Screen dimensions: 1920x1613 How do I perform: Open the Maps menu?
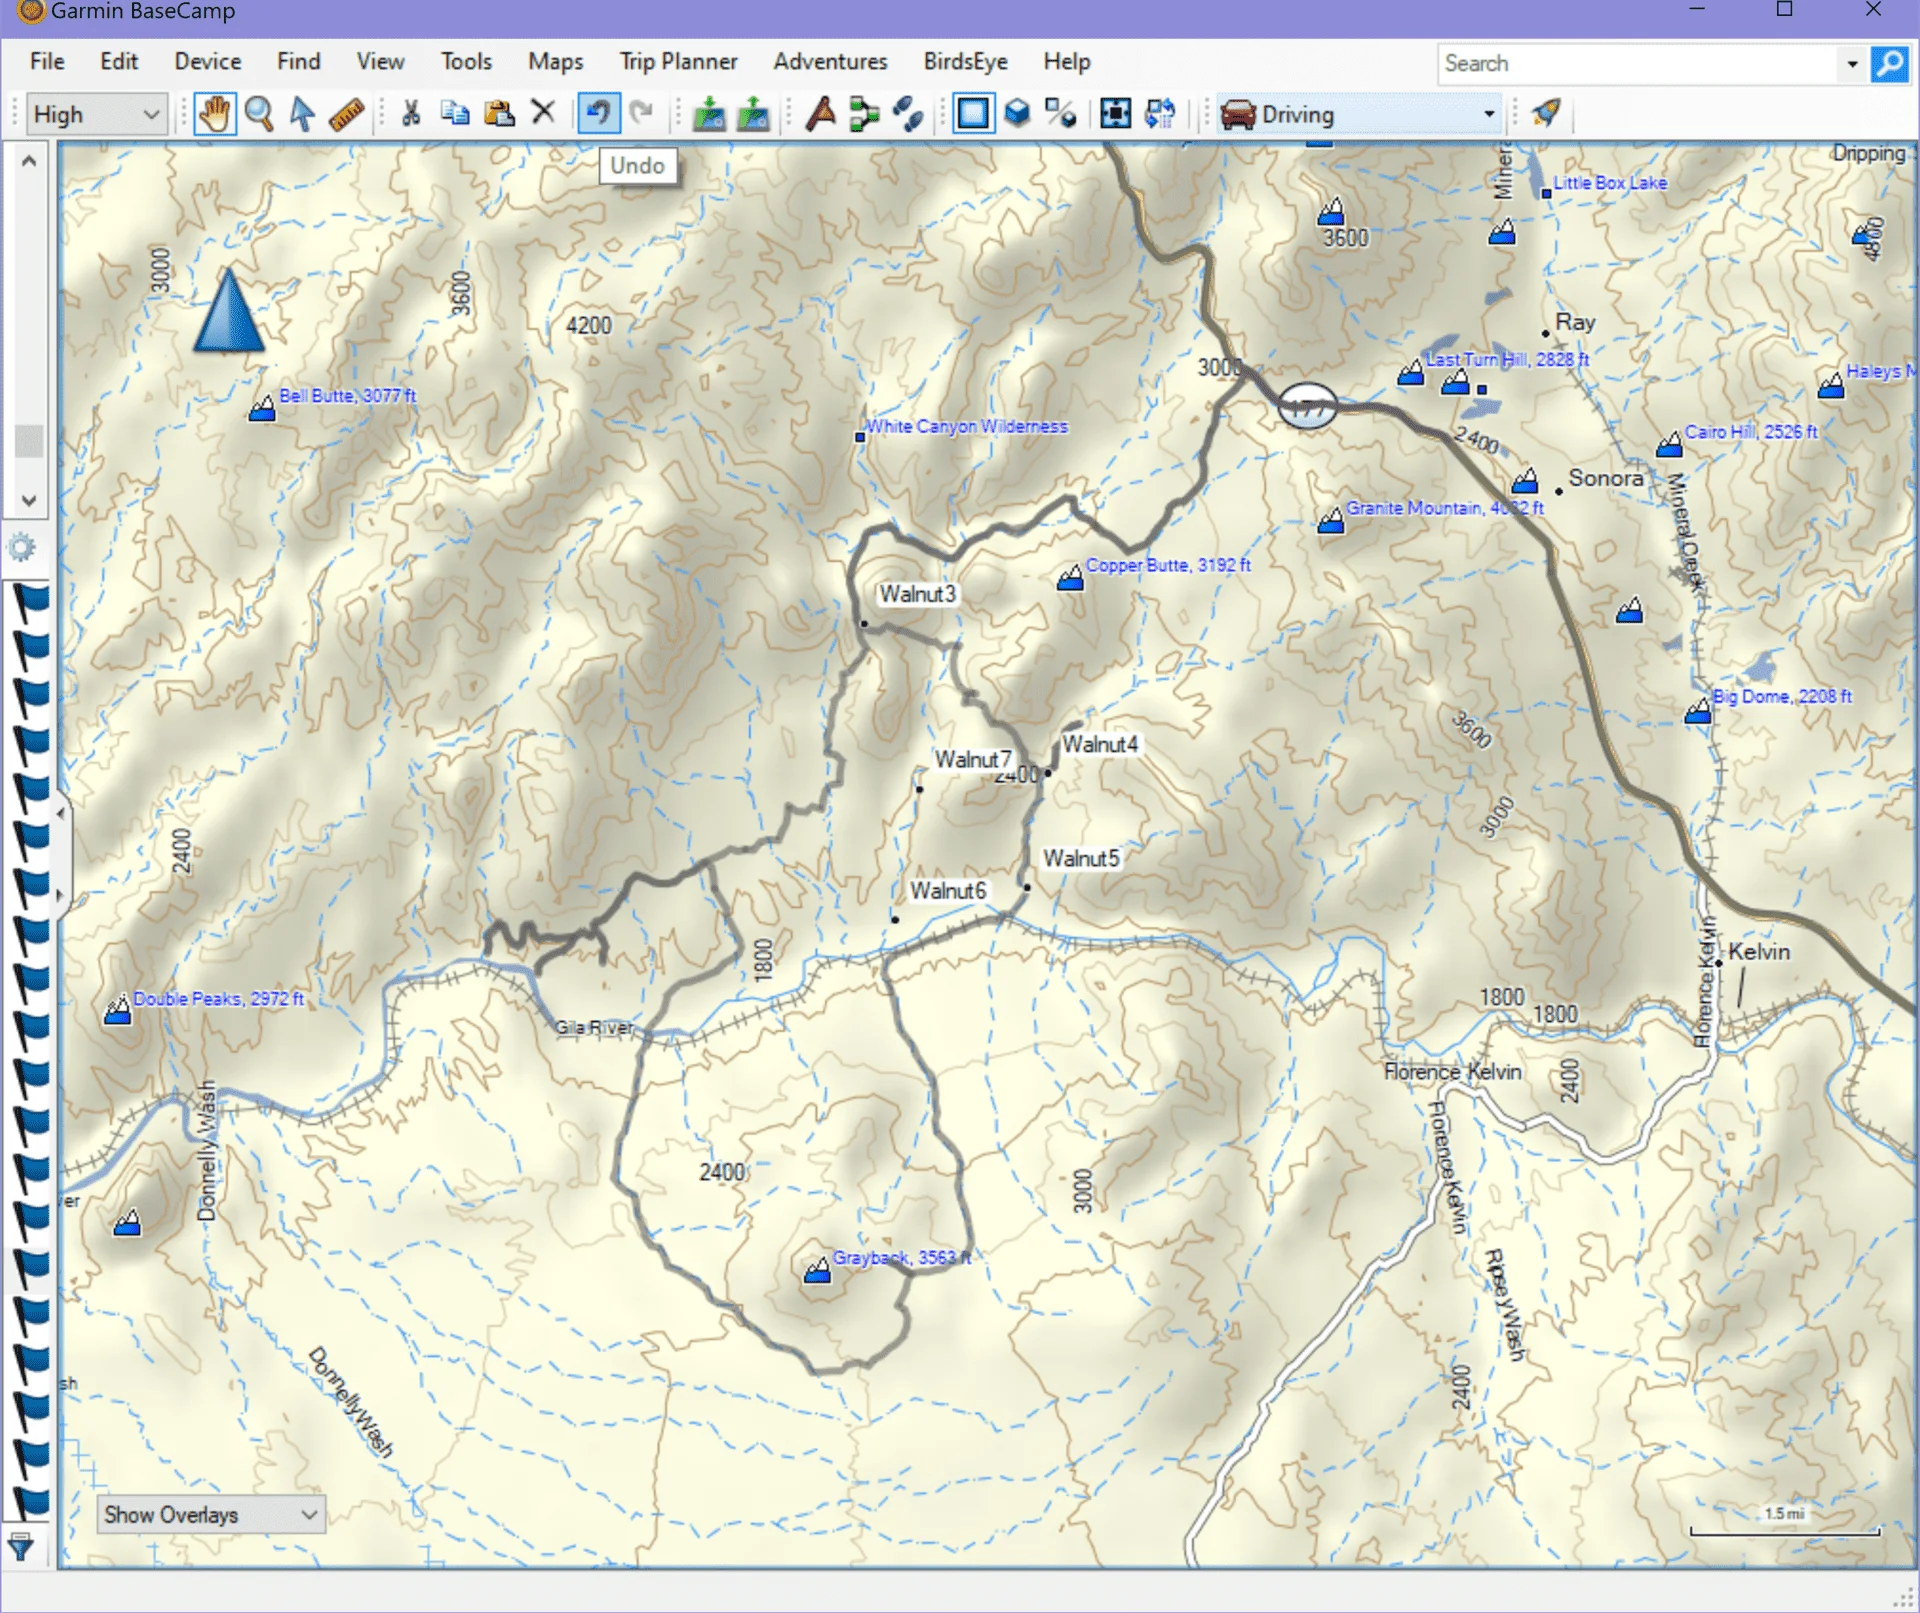(556, 61)
